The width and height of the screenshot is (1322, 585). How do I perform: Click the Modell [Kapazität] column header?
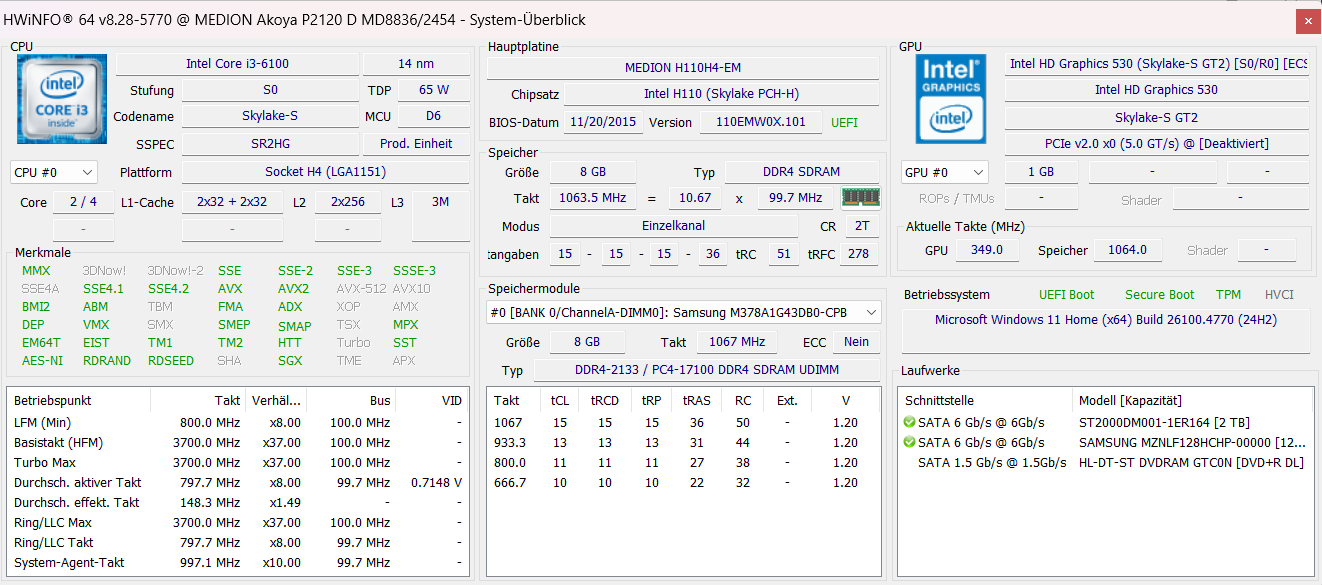[x=1191, y=401]
